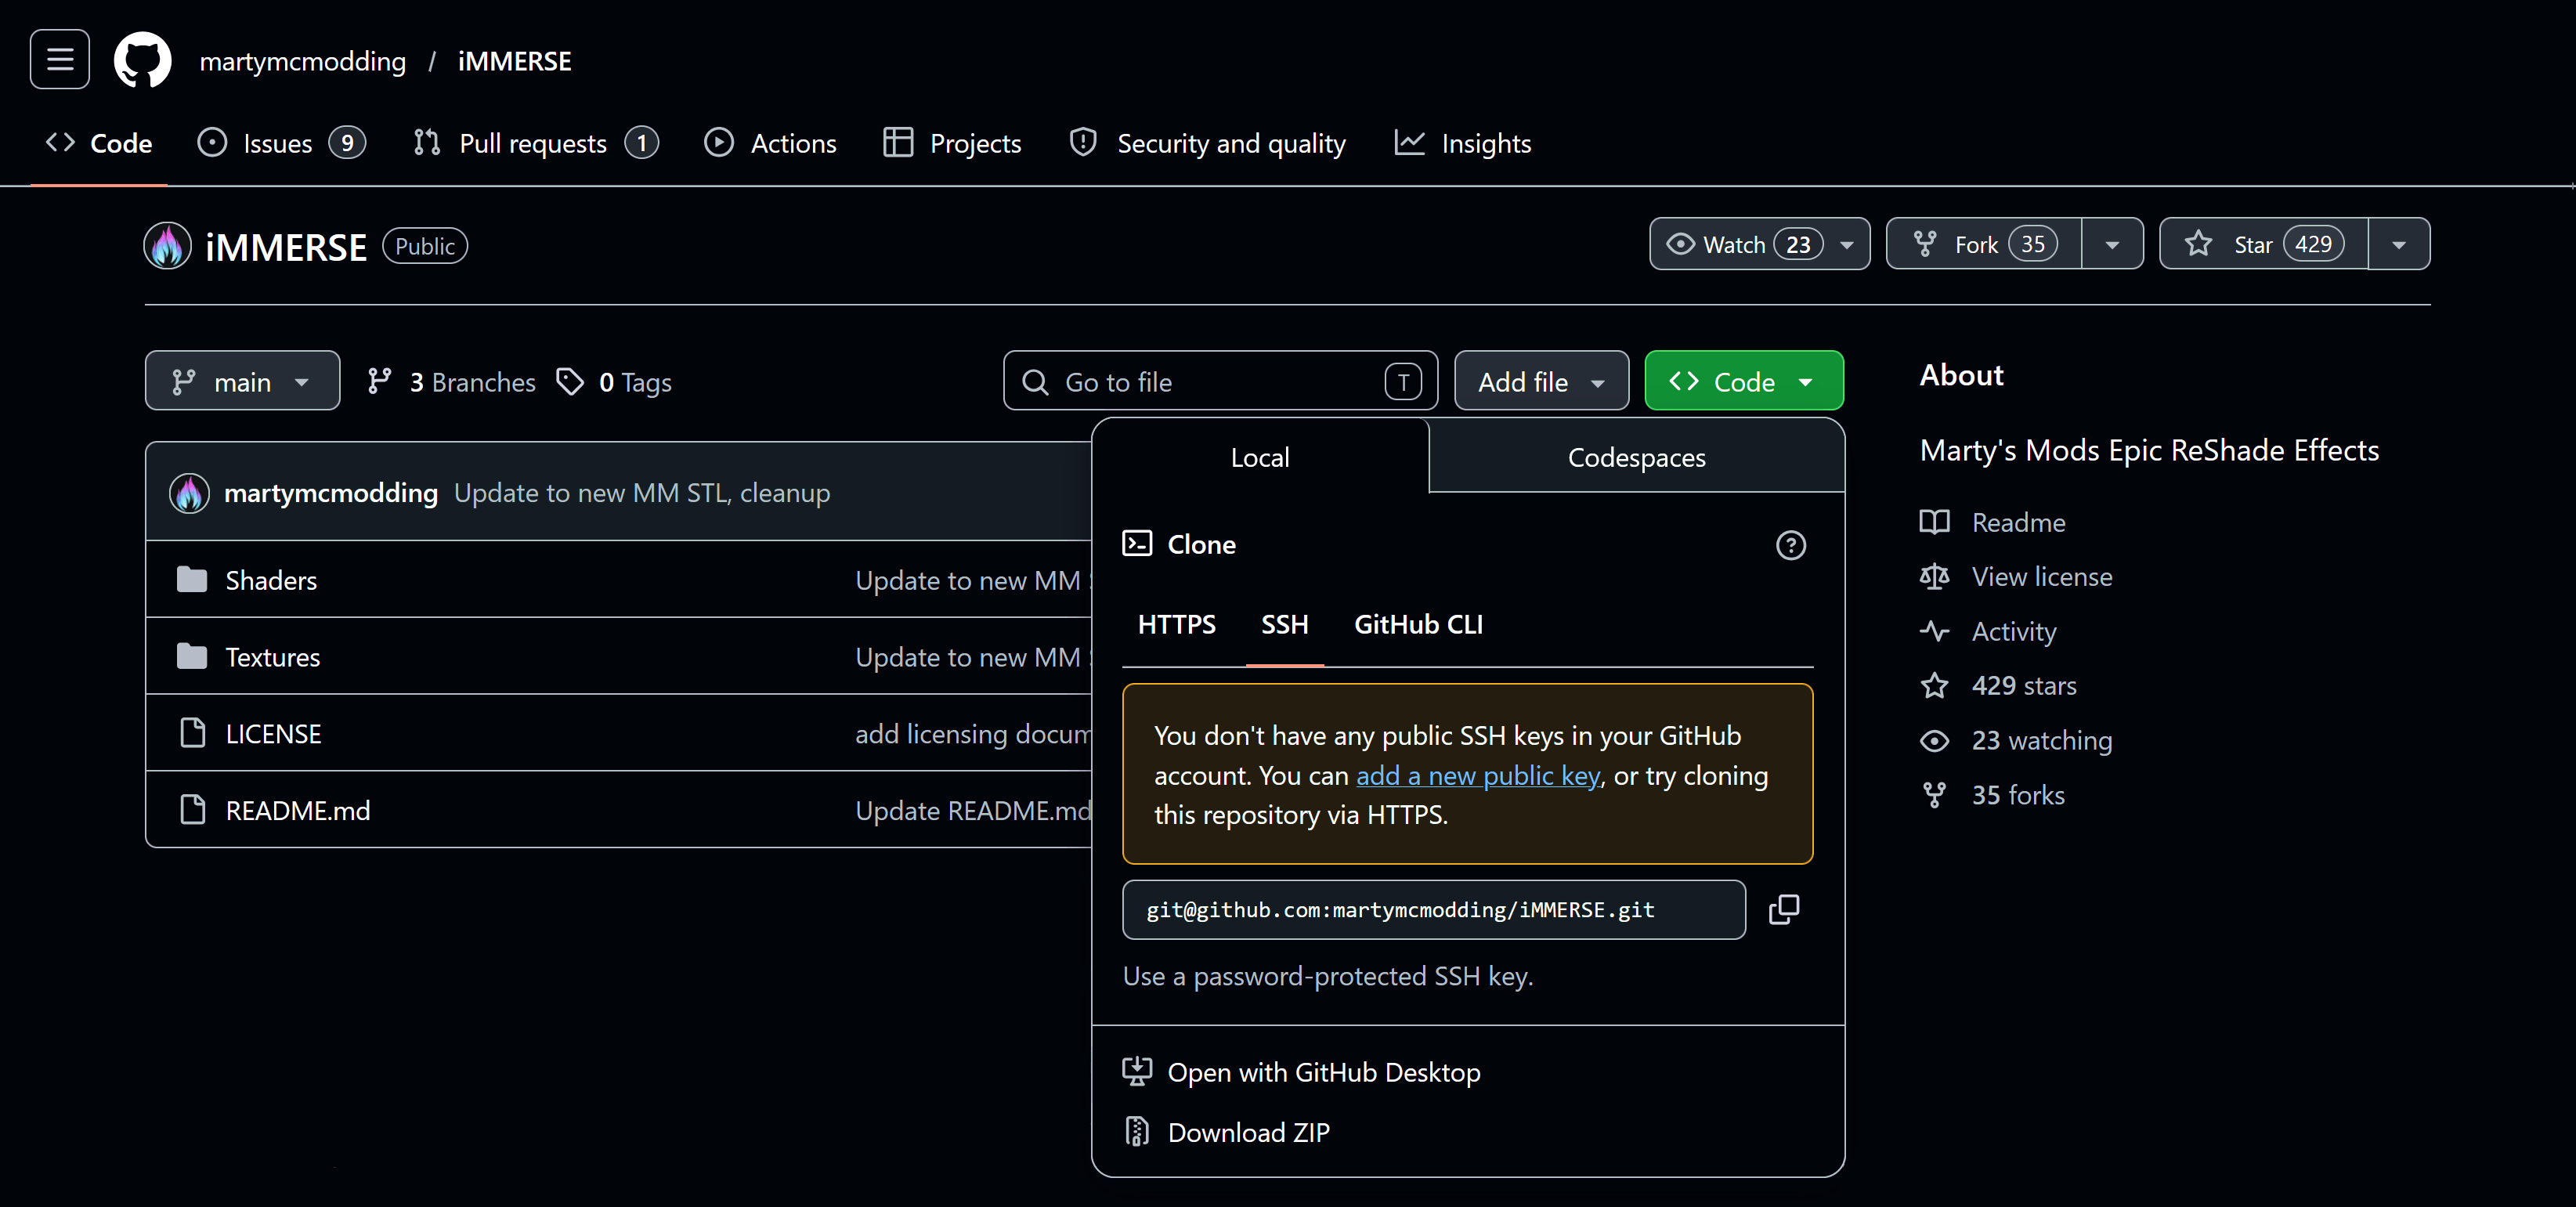Open the Textures folder
The image size is (2576, 1207).
[273, 657]
